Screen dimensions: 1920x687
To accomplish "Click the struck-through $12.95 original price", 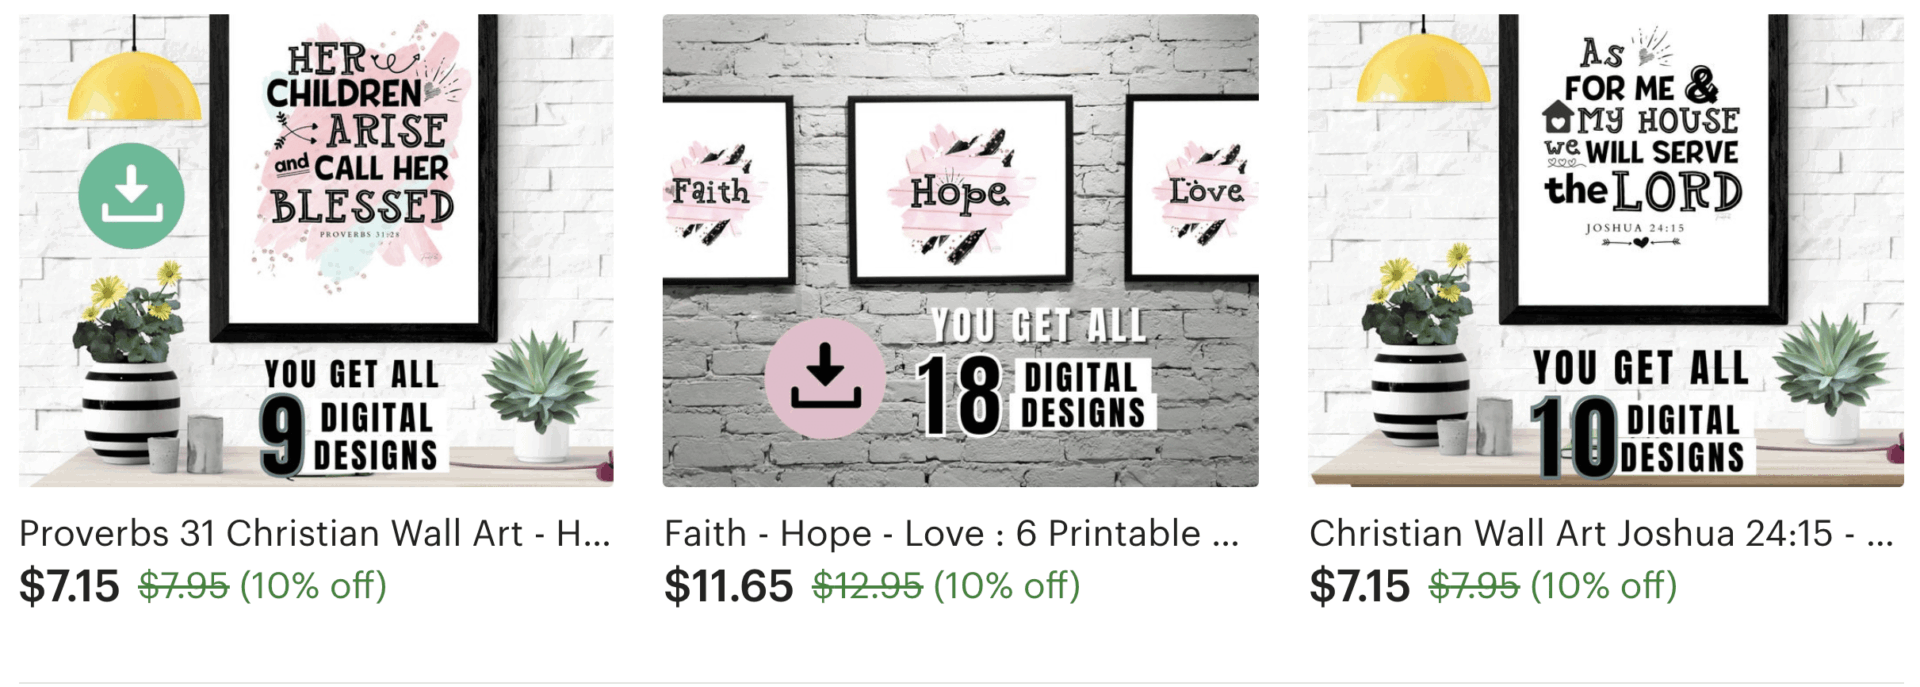I will (x=867, y=586).
